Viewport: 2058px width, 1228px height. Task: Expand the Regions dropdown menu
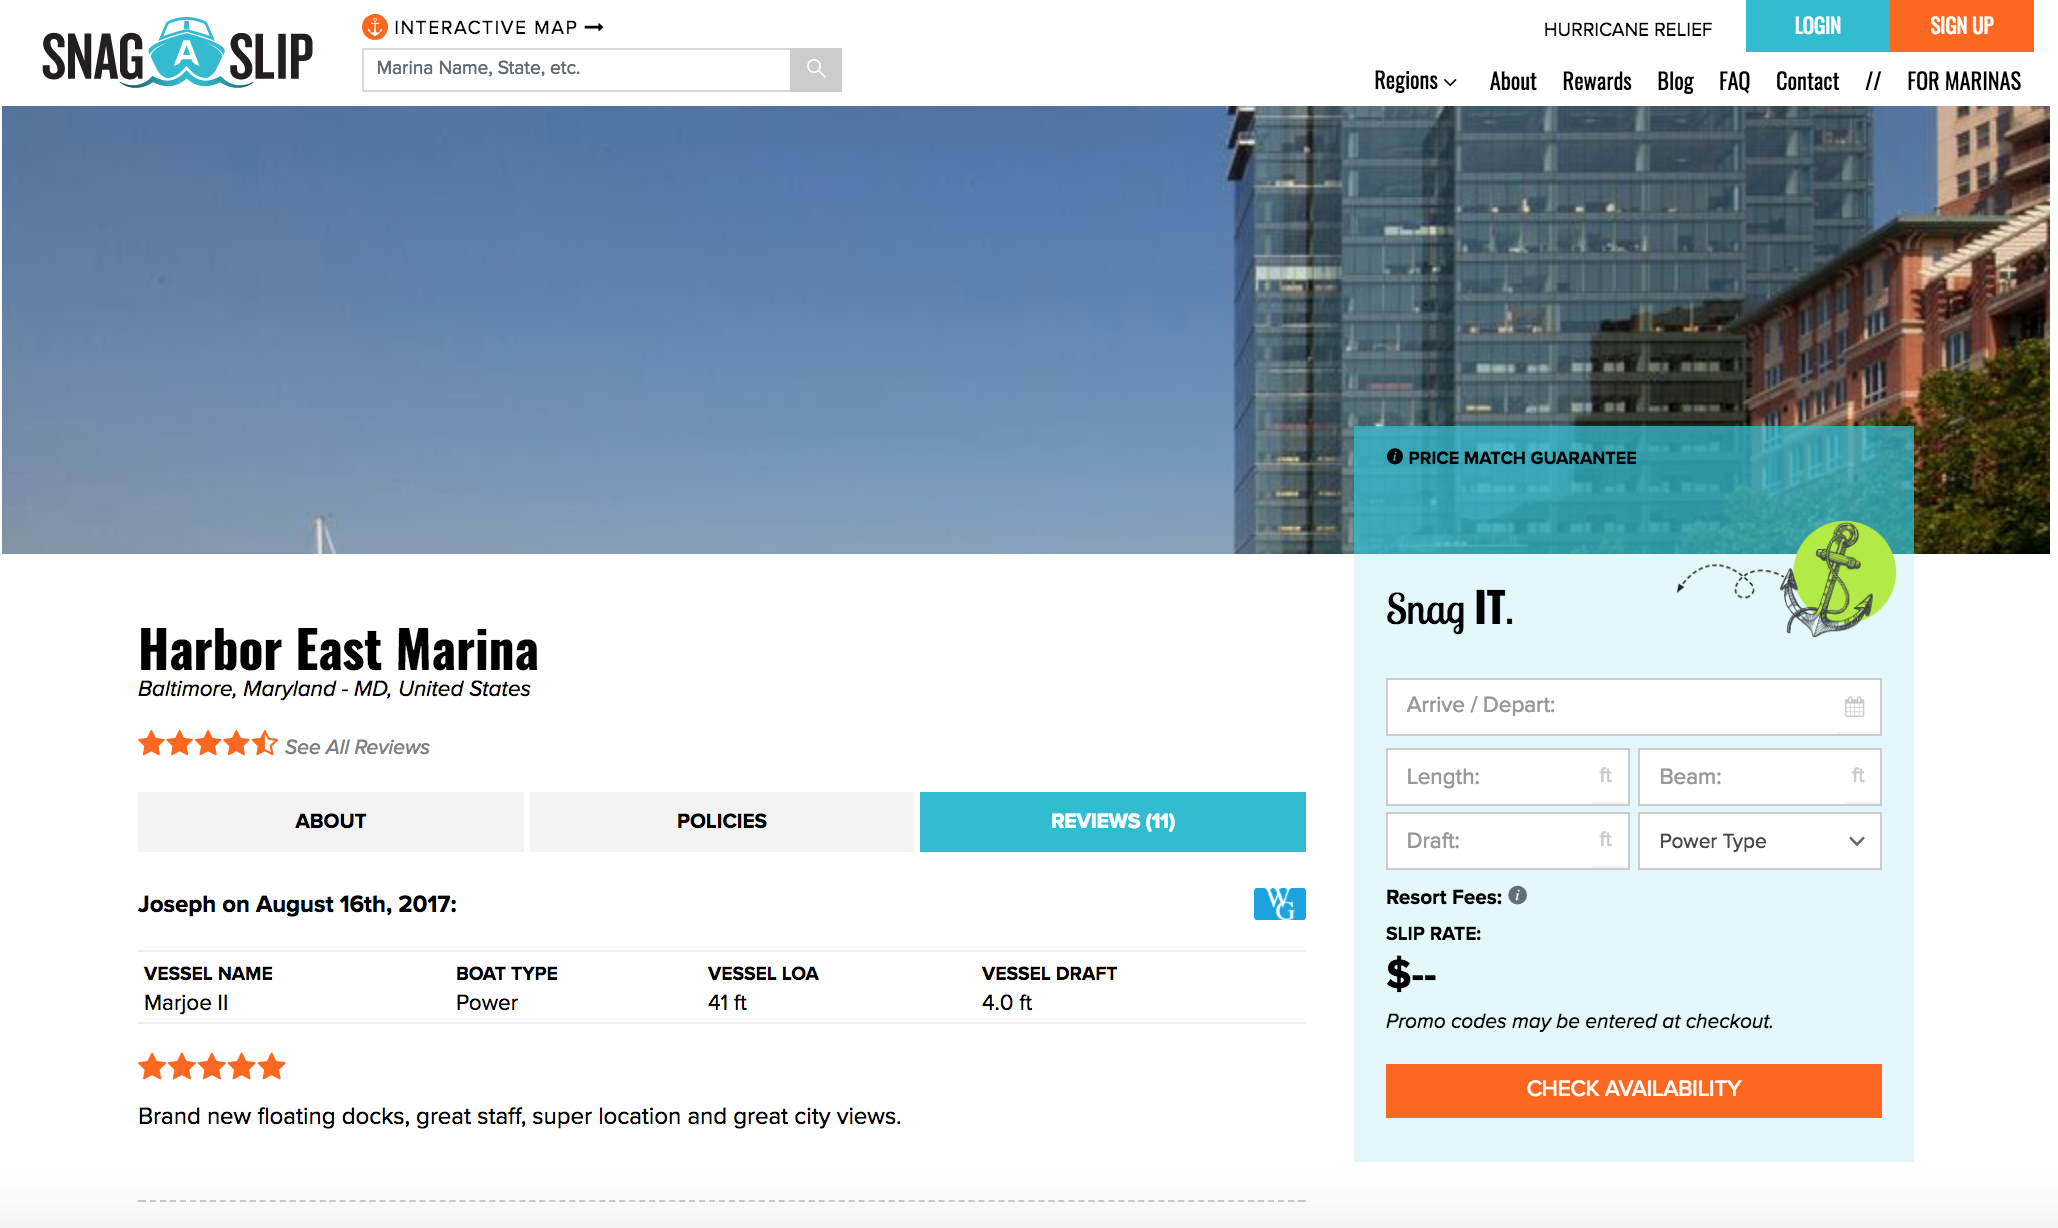[1415, 81]
